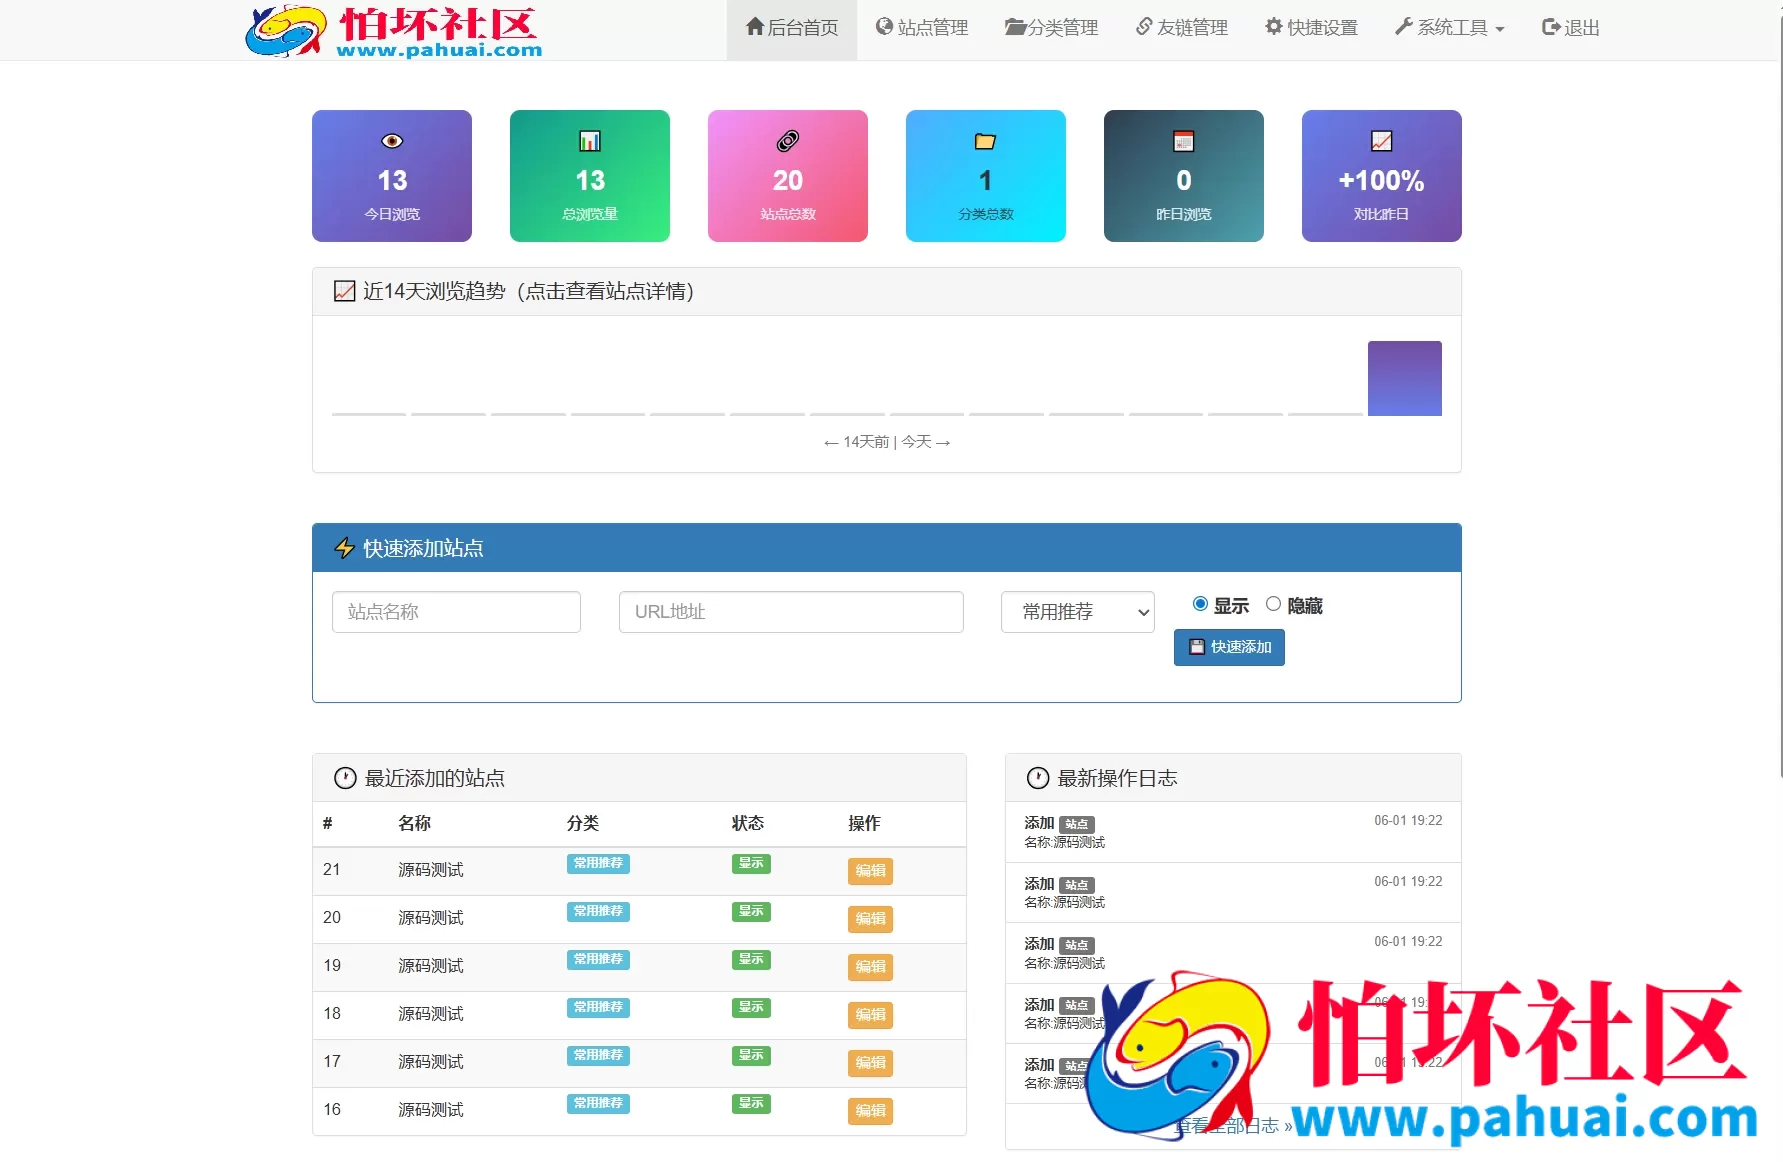Image resolution: width=1783 pixels, height=1162 pixels.
Task: Click the 常用推荐 tag in row 18
Action: [x=598, y=1007]
